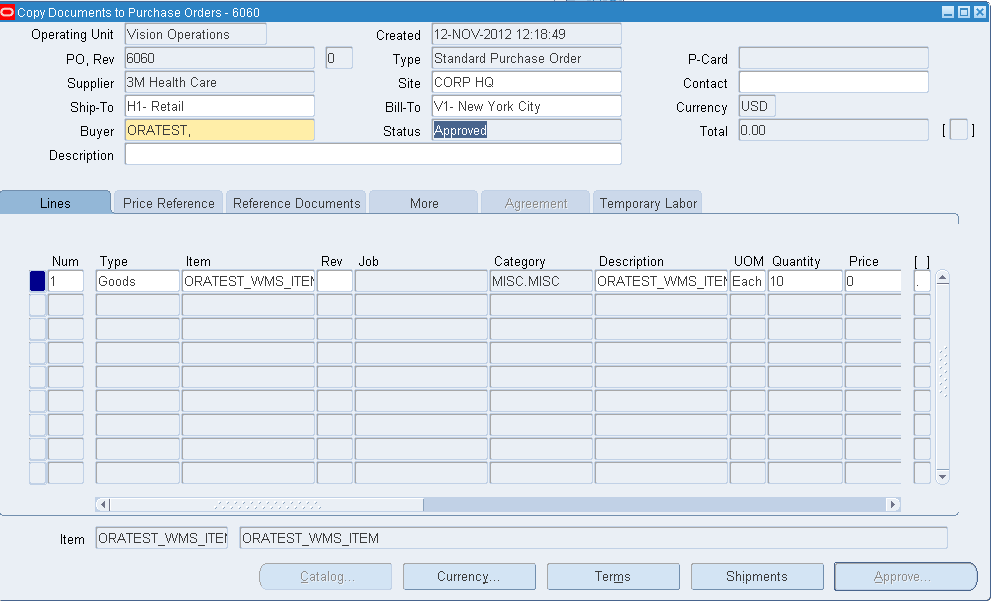The height and width of the screenshot is (602, 995).
Task: Click the vertical scrollbar down arrow
Action: [941, 477]
